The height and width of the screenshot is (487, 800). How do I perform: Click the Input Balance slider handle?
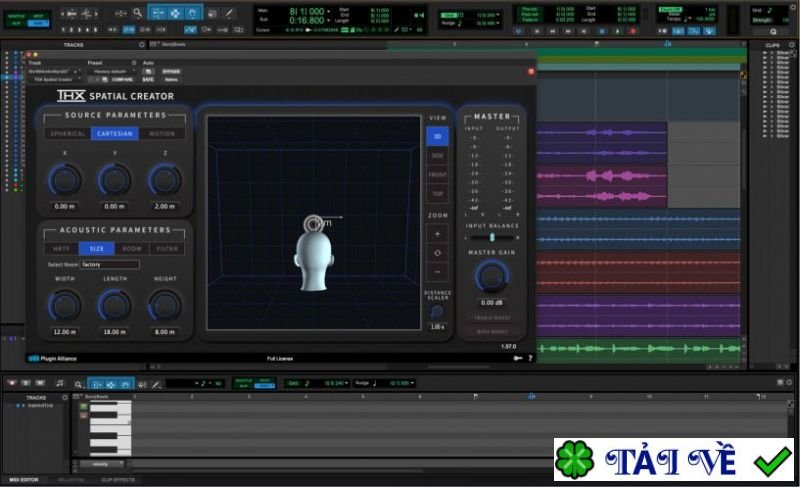492,237
